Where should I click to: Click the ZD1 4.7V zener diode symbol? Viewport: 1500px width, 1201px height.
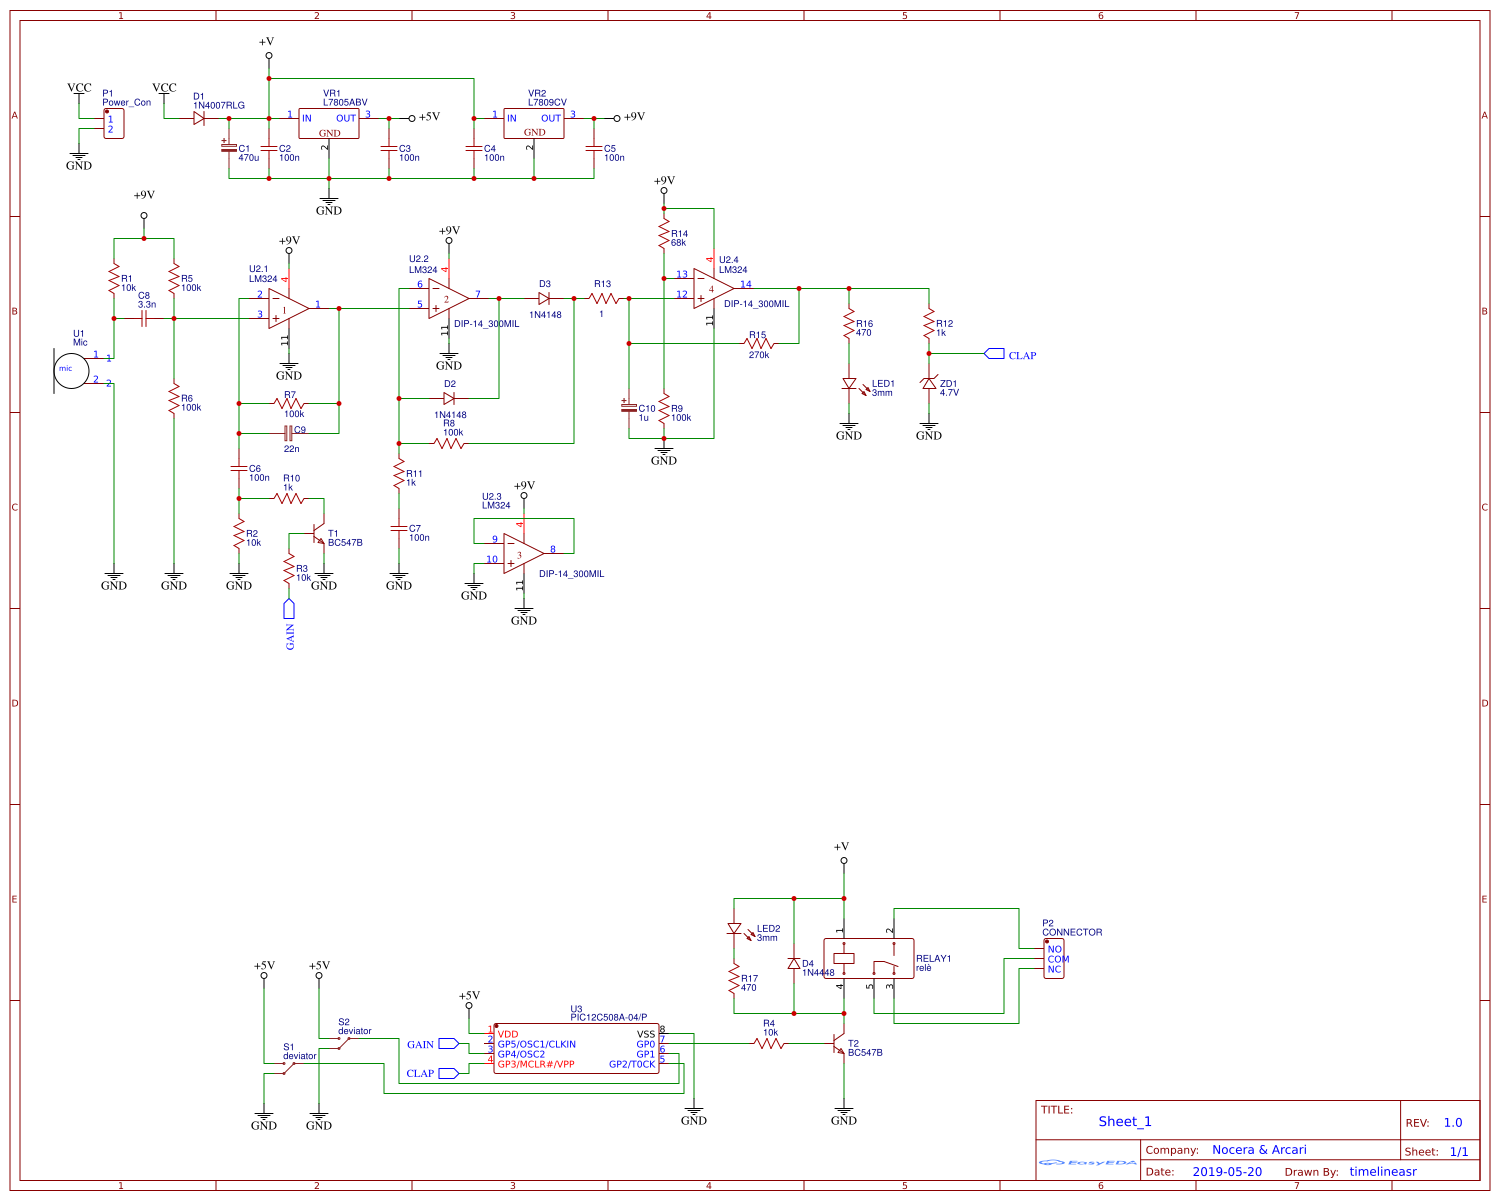pyautogui.click(x=929, y=387)
